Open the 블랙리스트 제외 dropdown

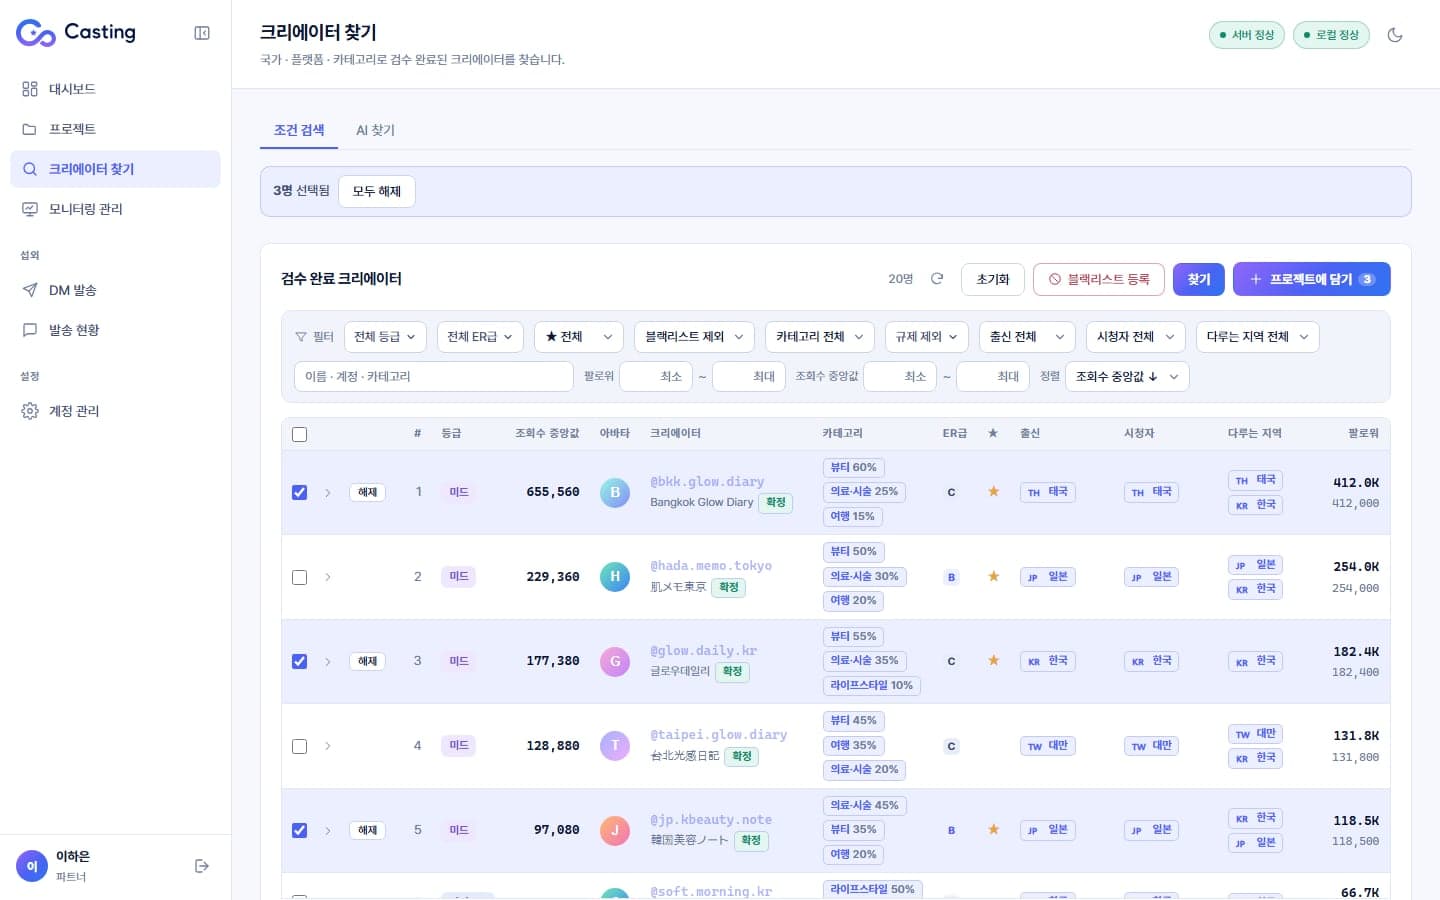(694, 337)
